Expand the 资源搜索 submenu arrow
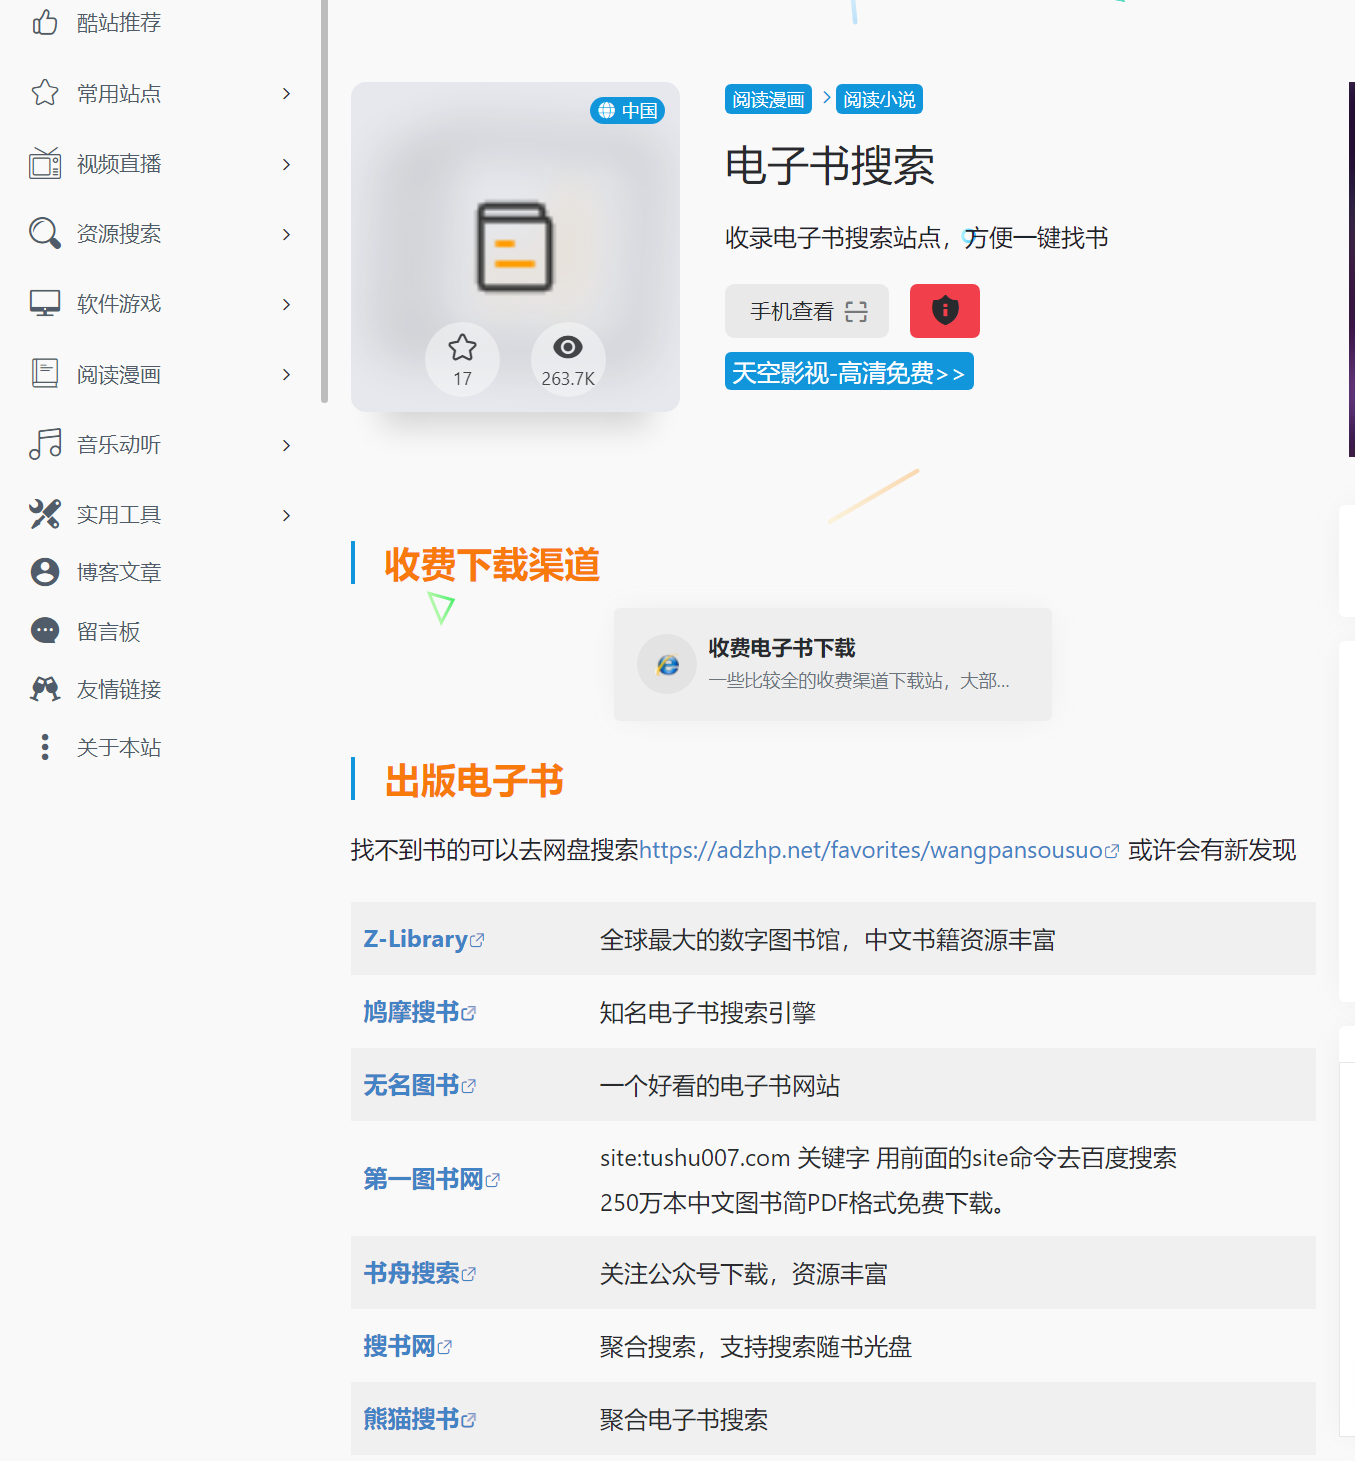The height and width of the screenshot is (1461, 1355). coord(287,234)
